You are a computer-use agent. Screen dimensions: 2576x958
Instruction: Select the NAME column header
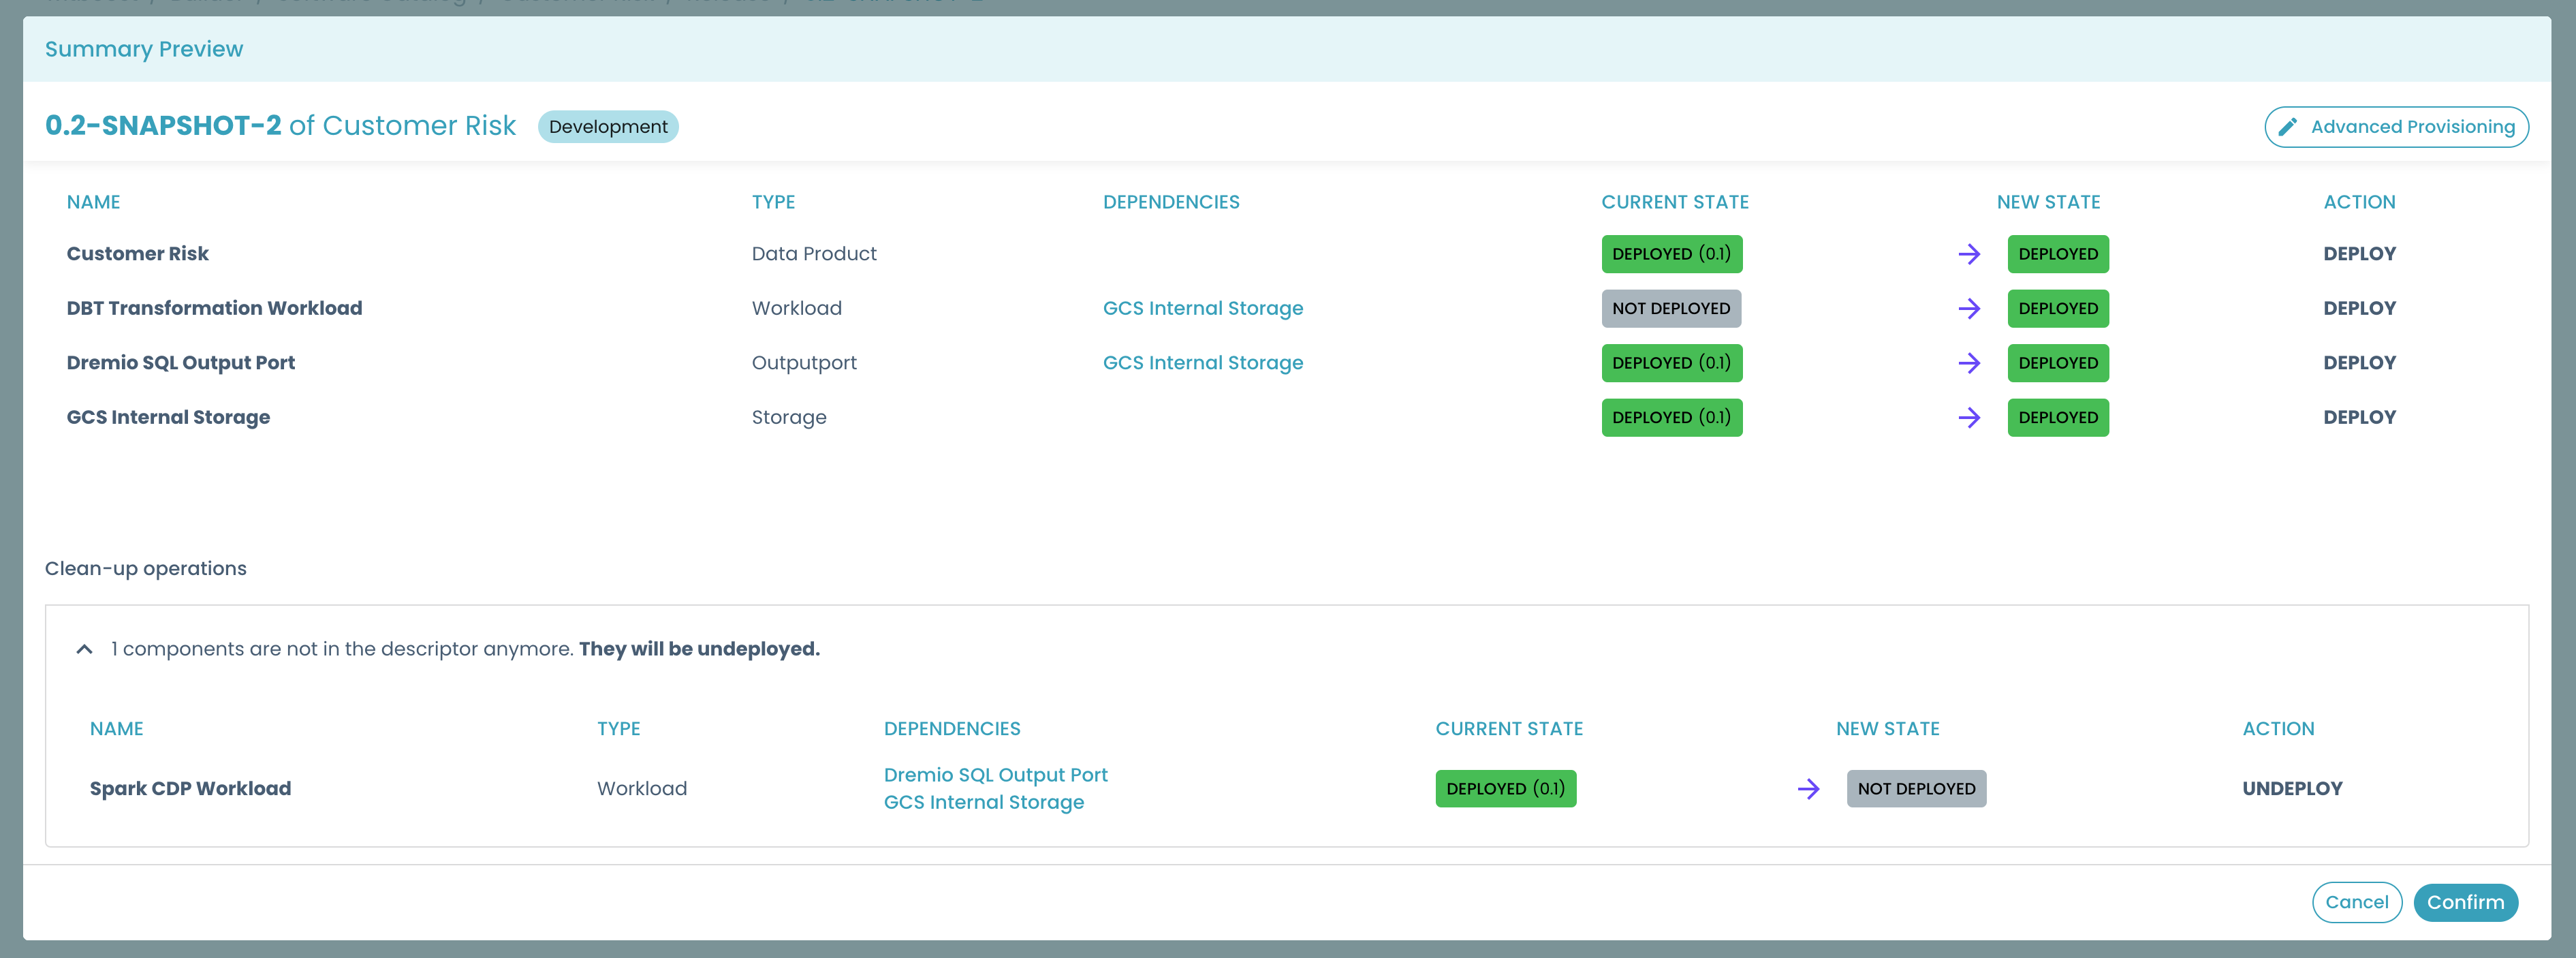(93, 201)
